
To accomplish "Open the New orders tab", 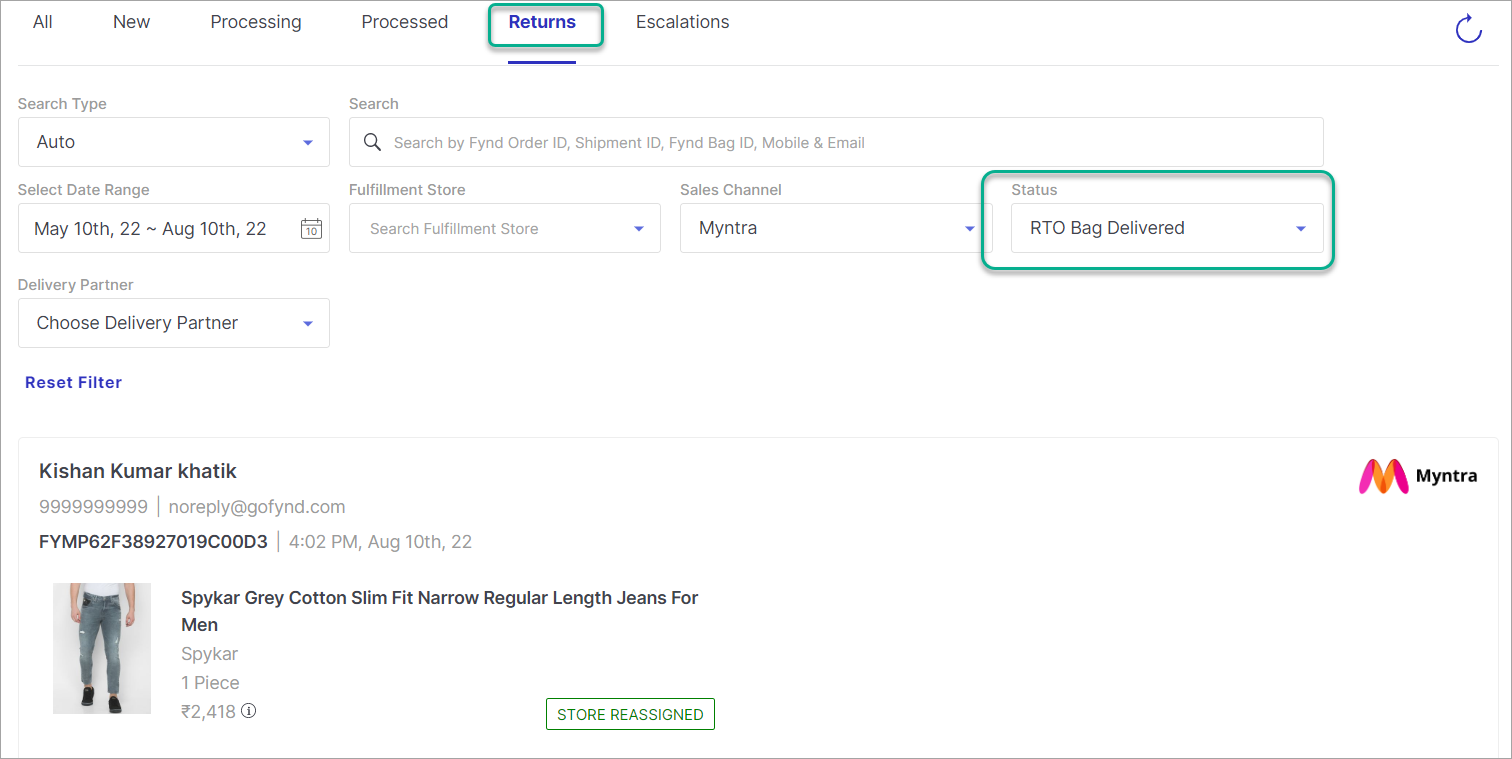I will 131,21.
